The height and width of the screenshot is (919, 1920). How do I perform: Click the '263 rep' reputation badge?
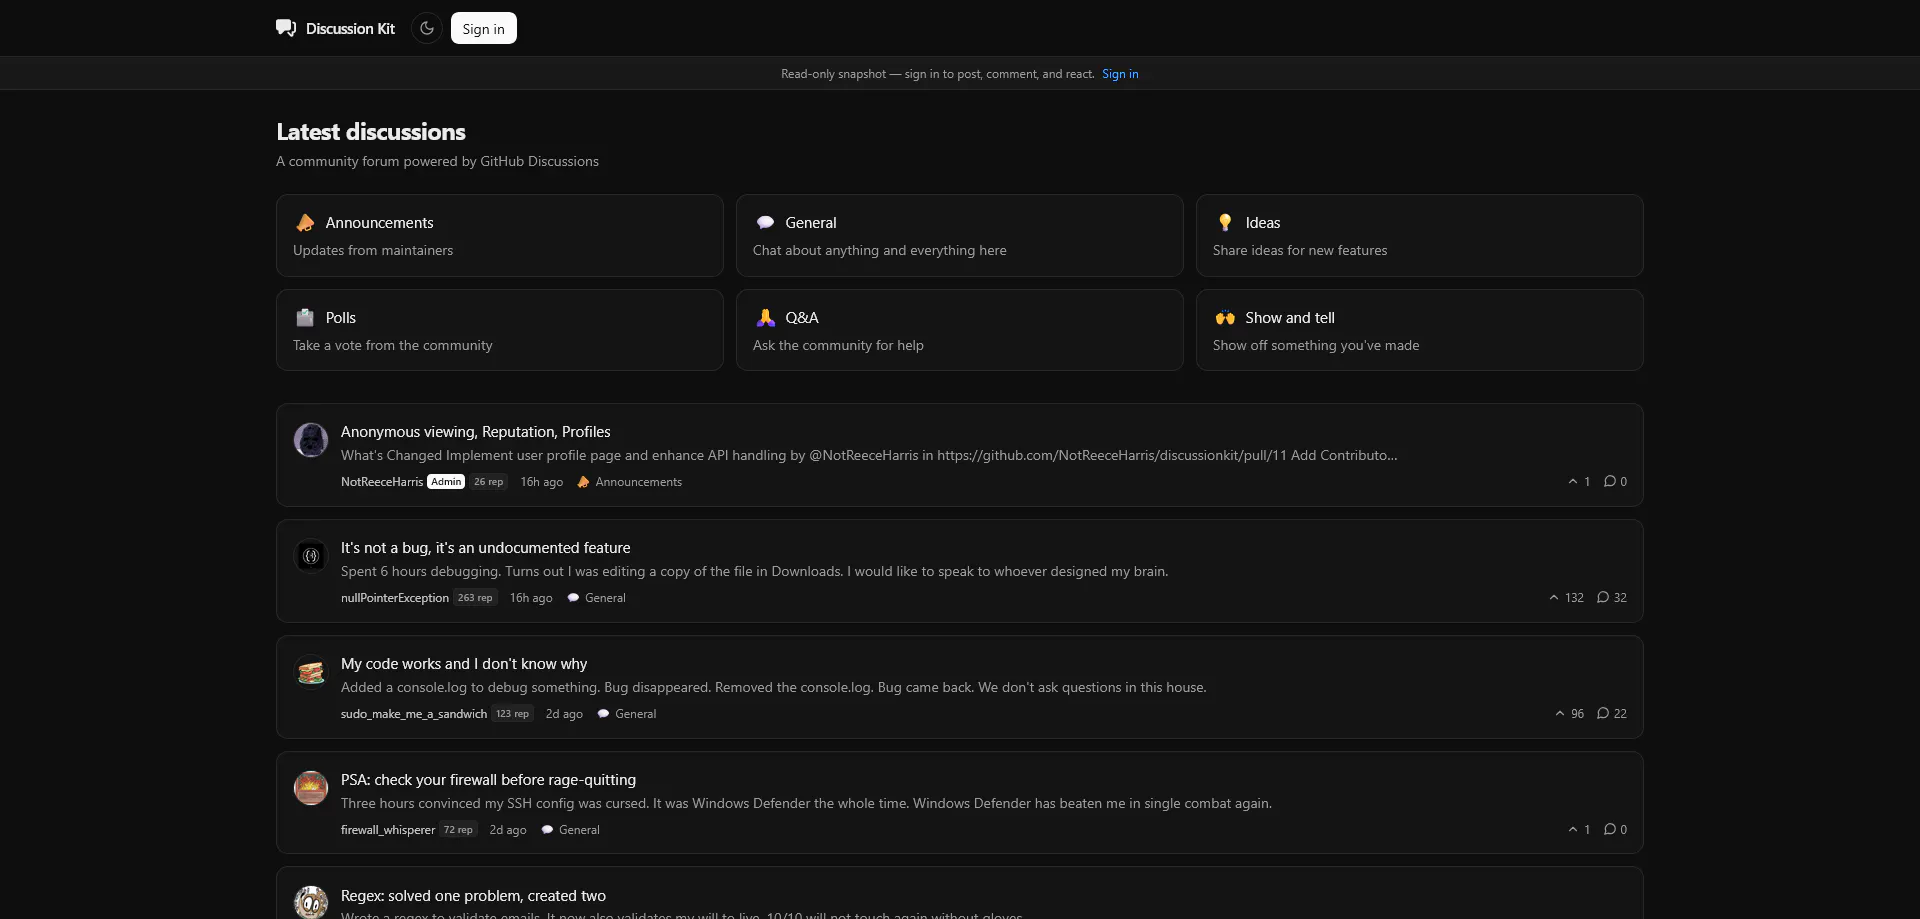[475, 598]
